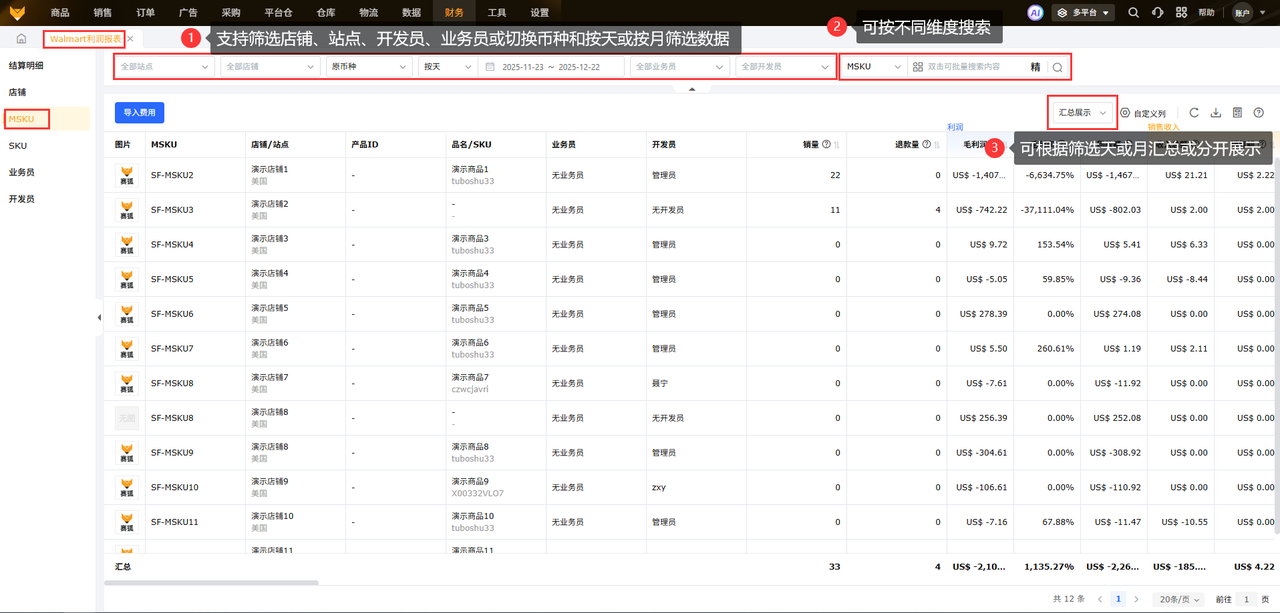Viewport: 1280px width, 613px height.
Task: Go to the previous page arrow in pagination
Action: (x=1101, y=598)
